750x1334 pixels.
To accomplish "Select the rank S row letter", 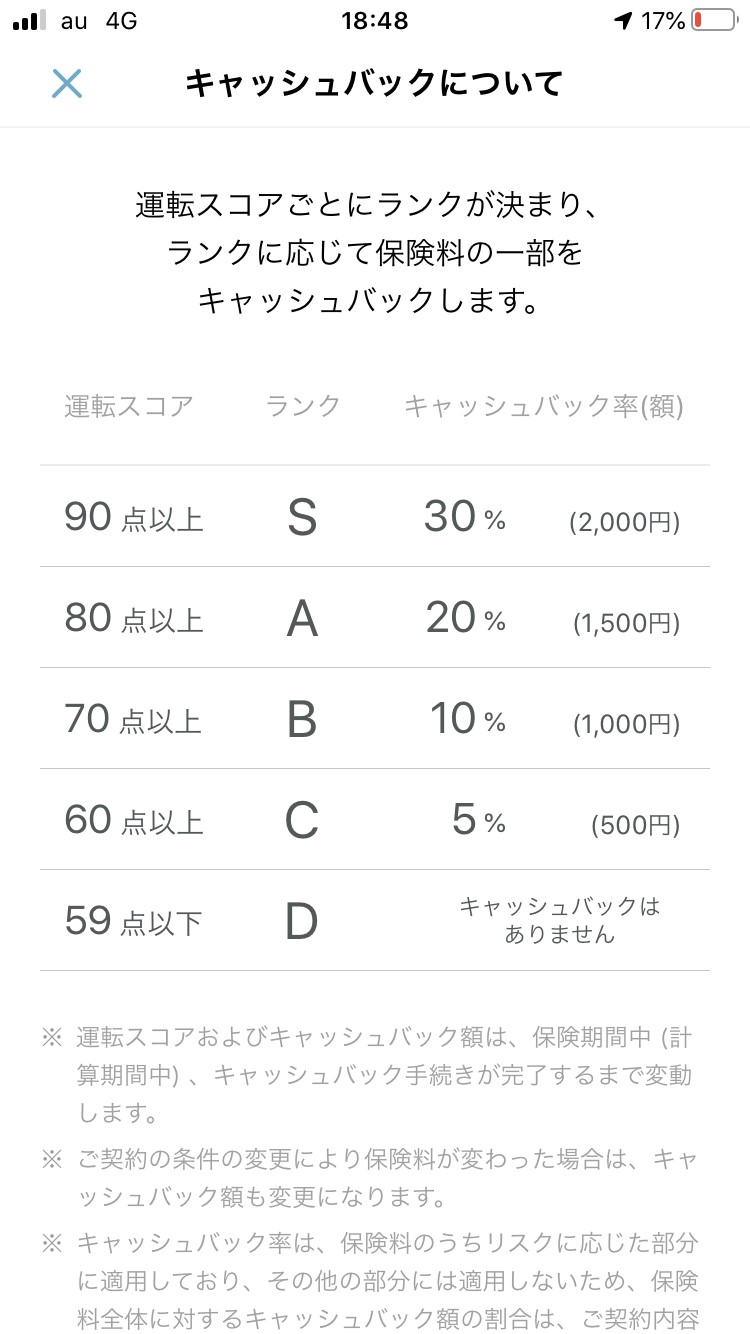I will tap(301, 518).
